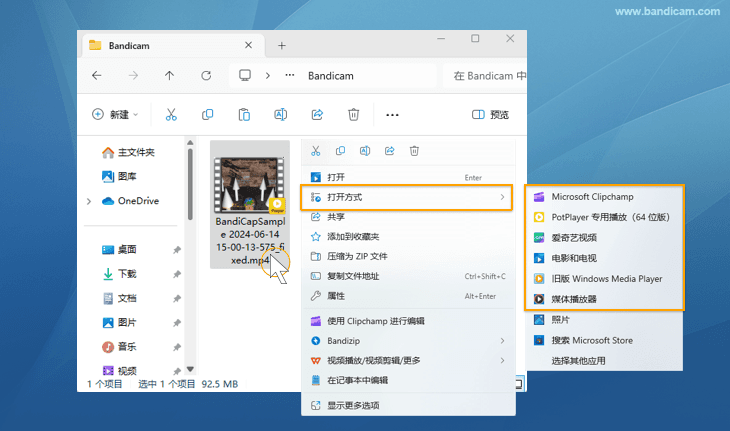Open with PotPlayer 专用播放 (64 位版)
The image size is (730, 431).
point(604,217)
